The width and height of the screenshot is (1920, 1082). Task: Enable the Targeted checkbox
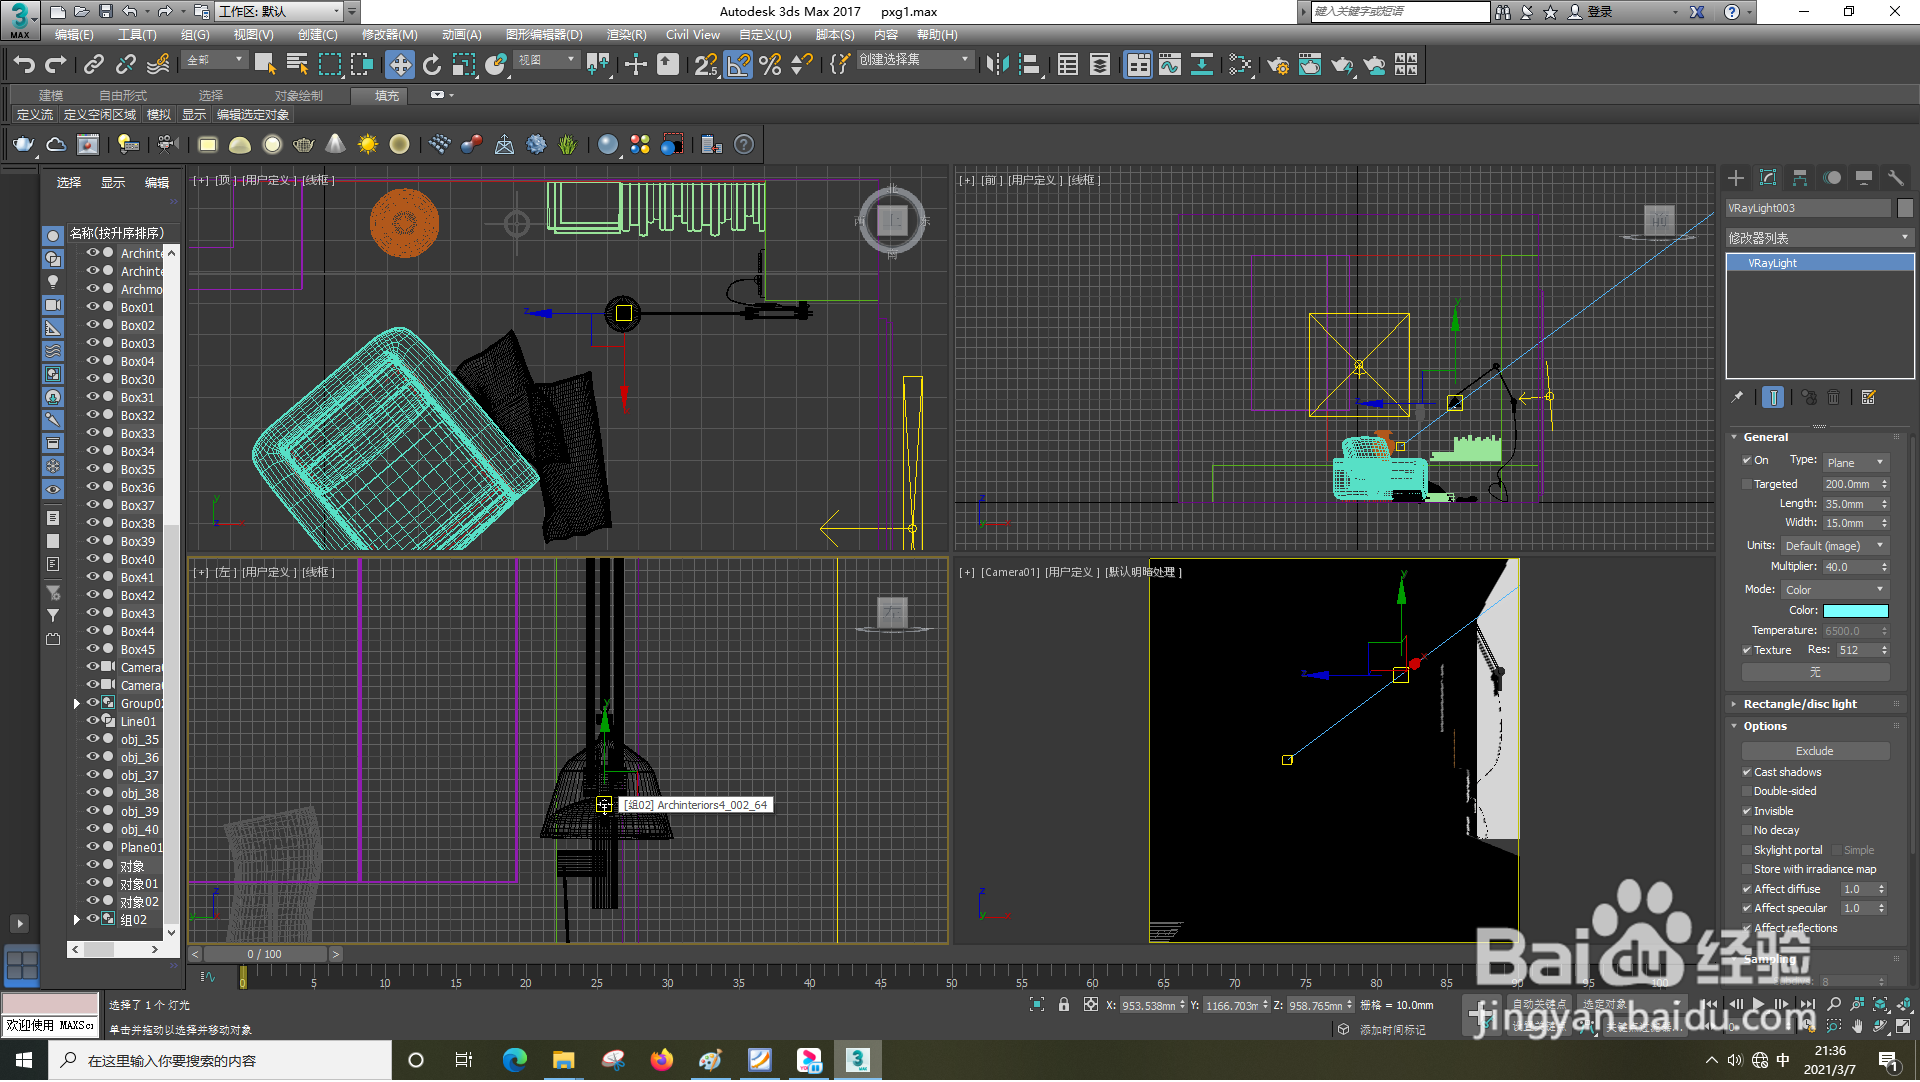[1747, 485]
